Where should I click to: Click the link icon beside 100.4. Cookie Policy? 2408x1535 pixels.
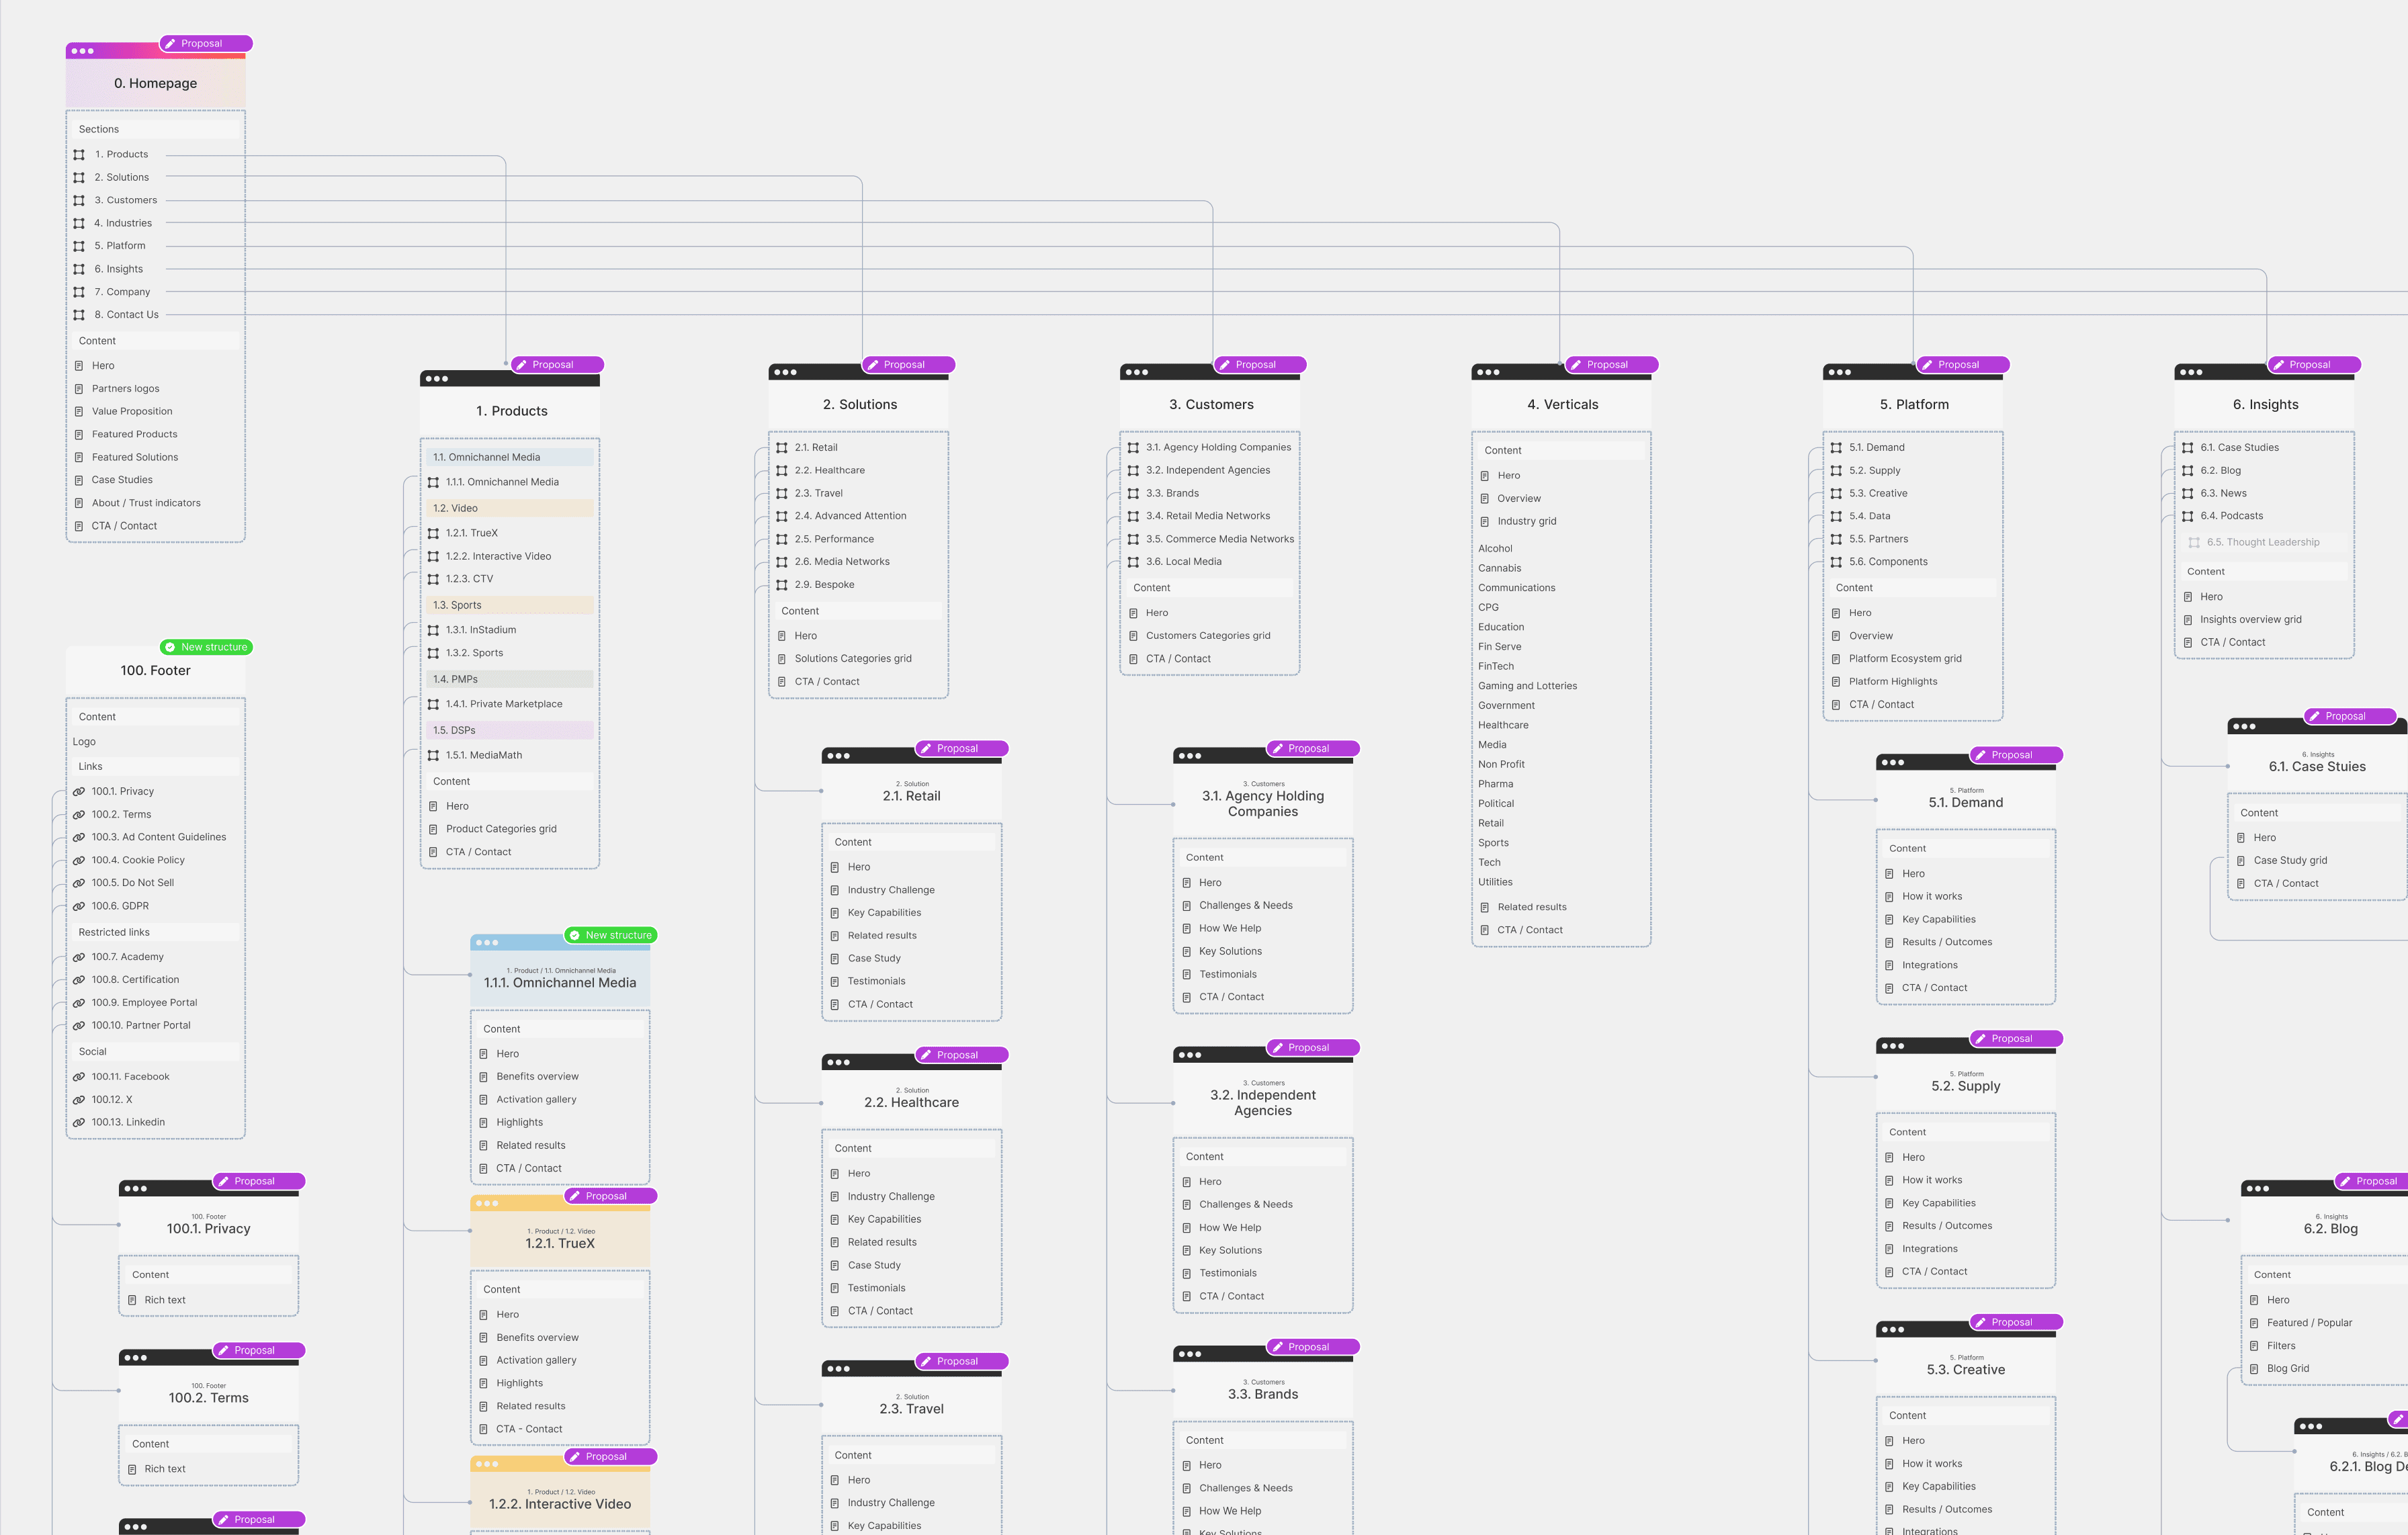(79, 860)
